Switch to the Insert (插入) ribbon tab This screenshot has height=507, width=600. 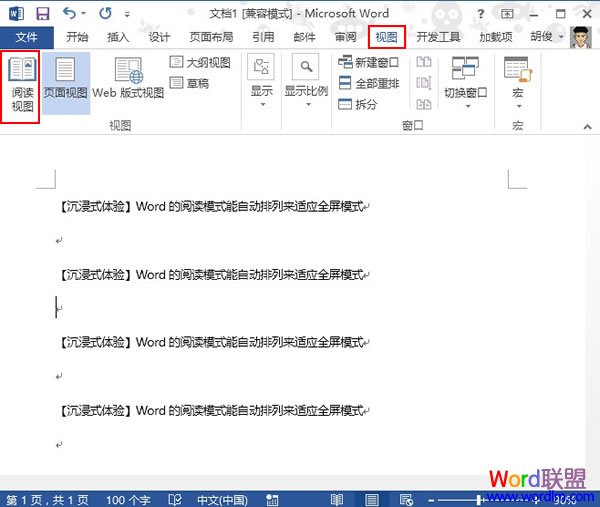pyautogui.click(x=118, y=37)
